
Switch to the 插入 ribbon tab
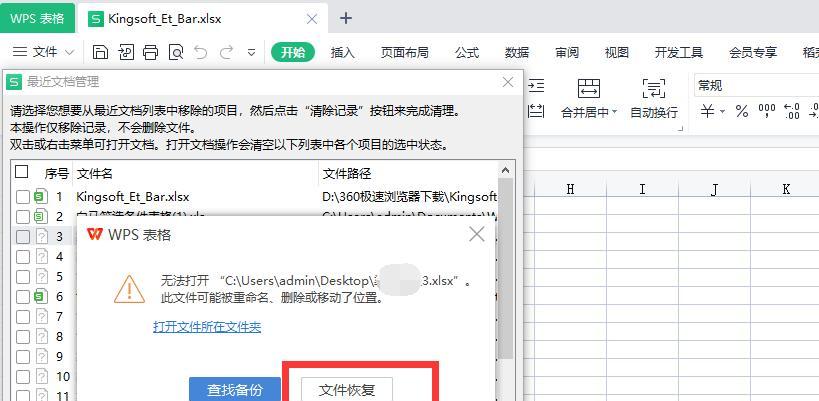point(343,52)
